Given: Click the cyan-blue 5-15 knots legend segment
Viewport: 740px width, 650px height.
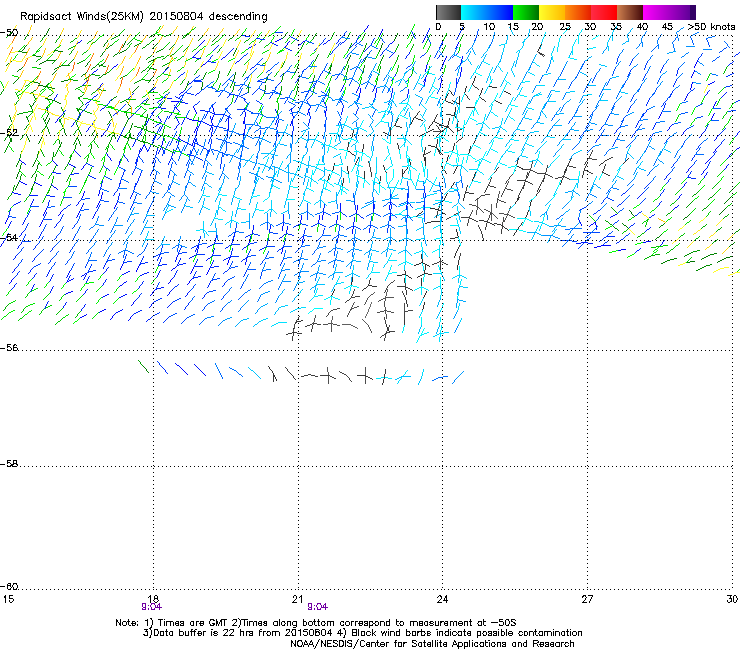Looking at the screenshot, I should click(487, 12).
